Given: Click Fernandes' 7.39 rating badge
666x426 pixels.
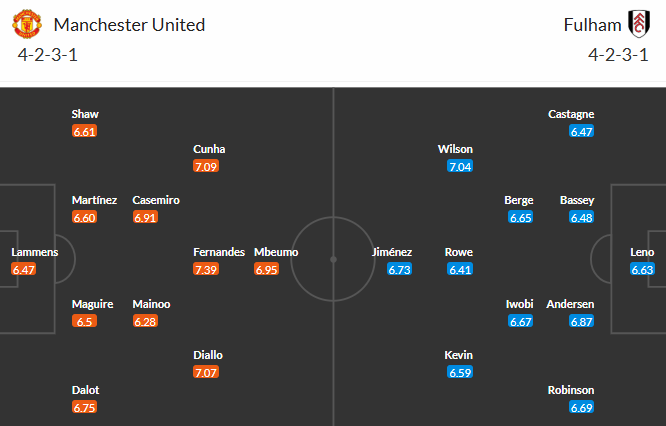Looking at the screenshot, I should click(207, 269).
